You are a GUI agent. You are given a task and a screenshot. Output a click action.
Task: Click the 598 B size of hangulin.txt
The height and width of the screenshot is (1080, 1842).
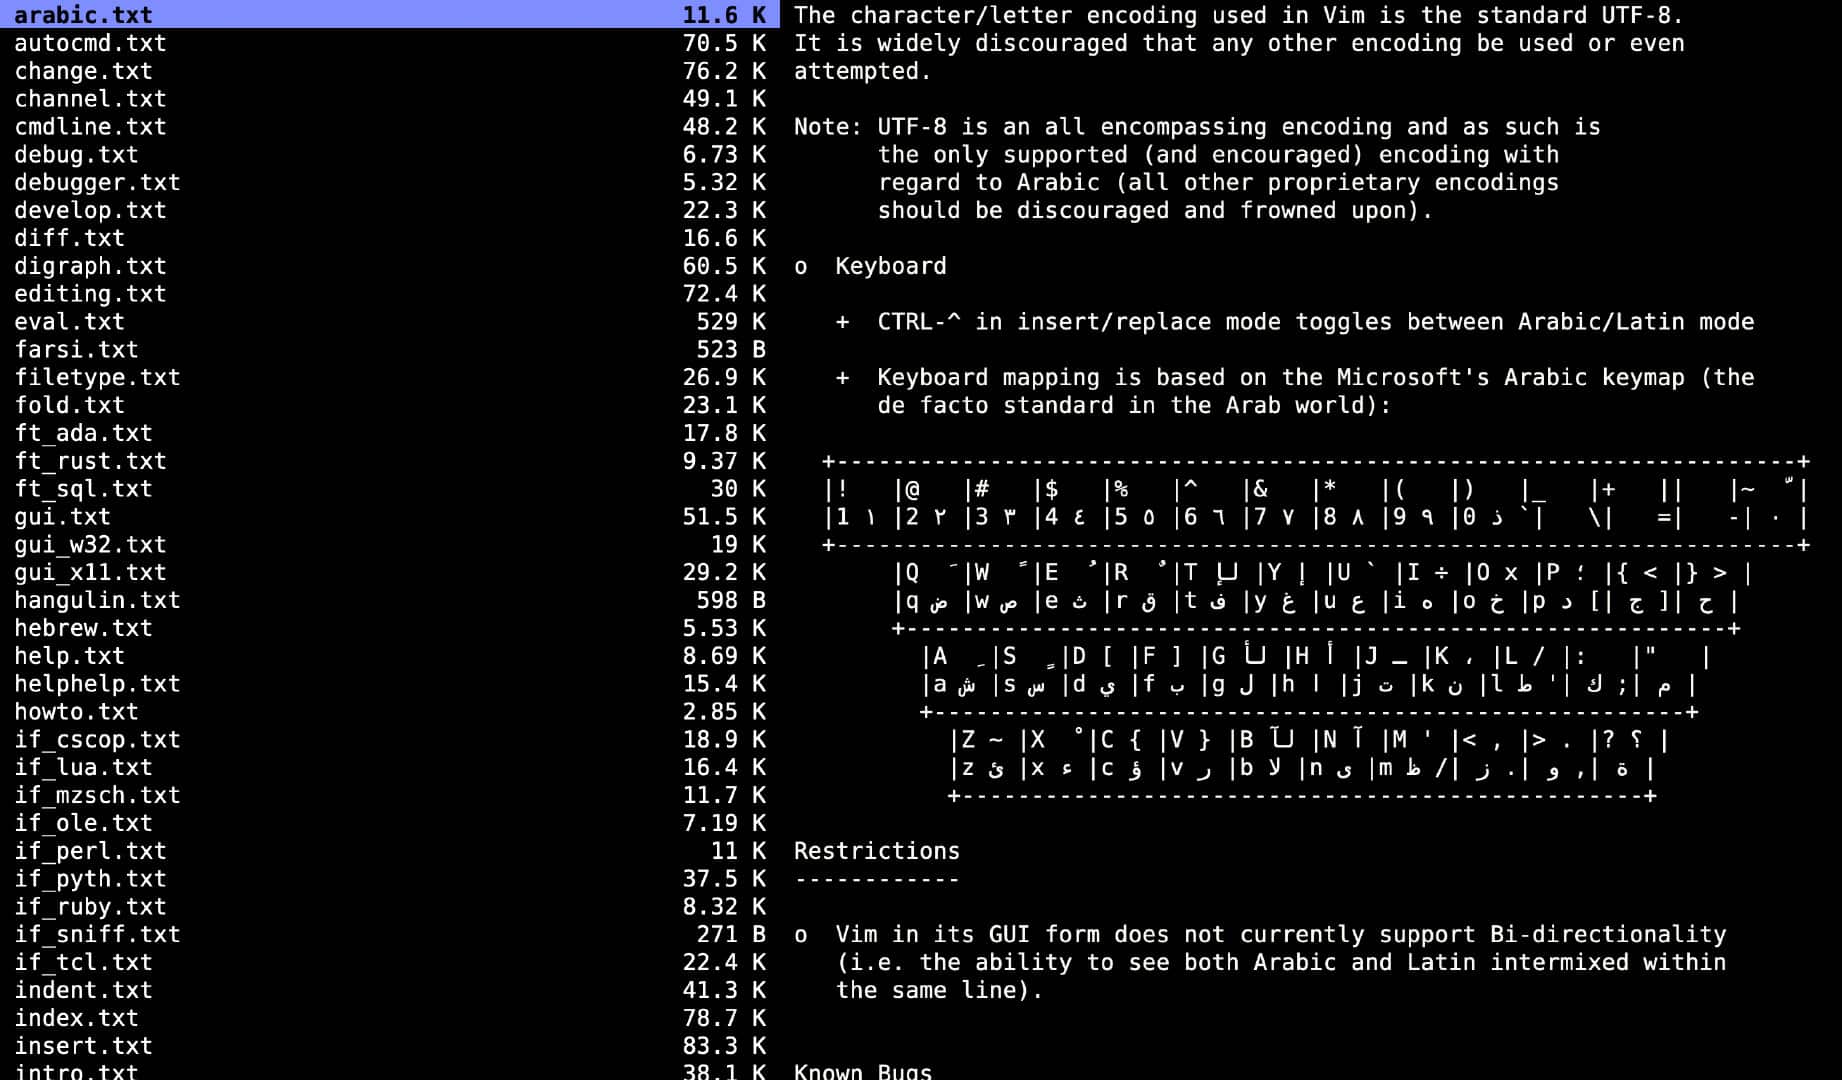pos(731,600)
